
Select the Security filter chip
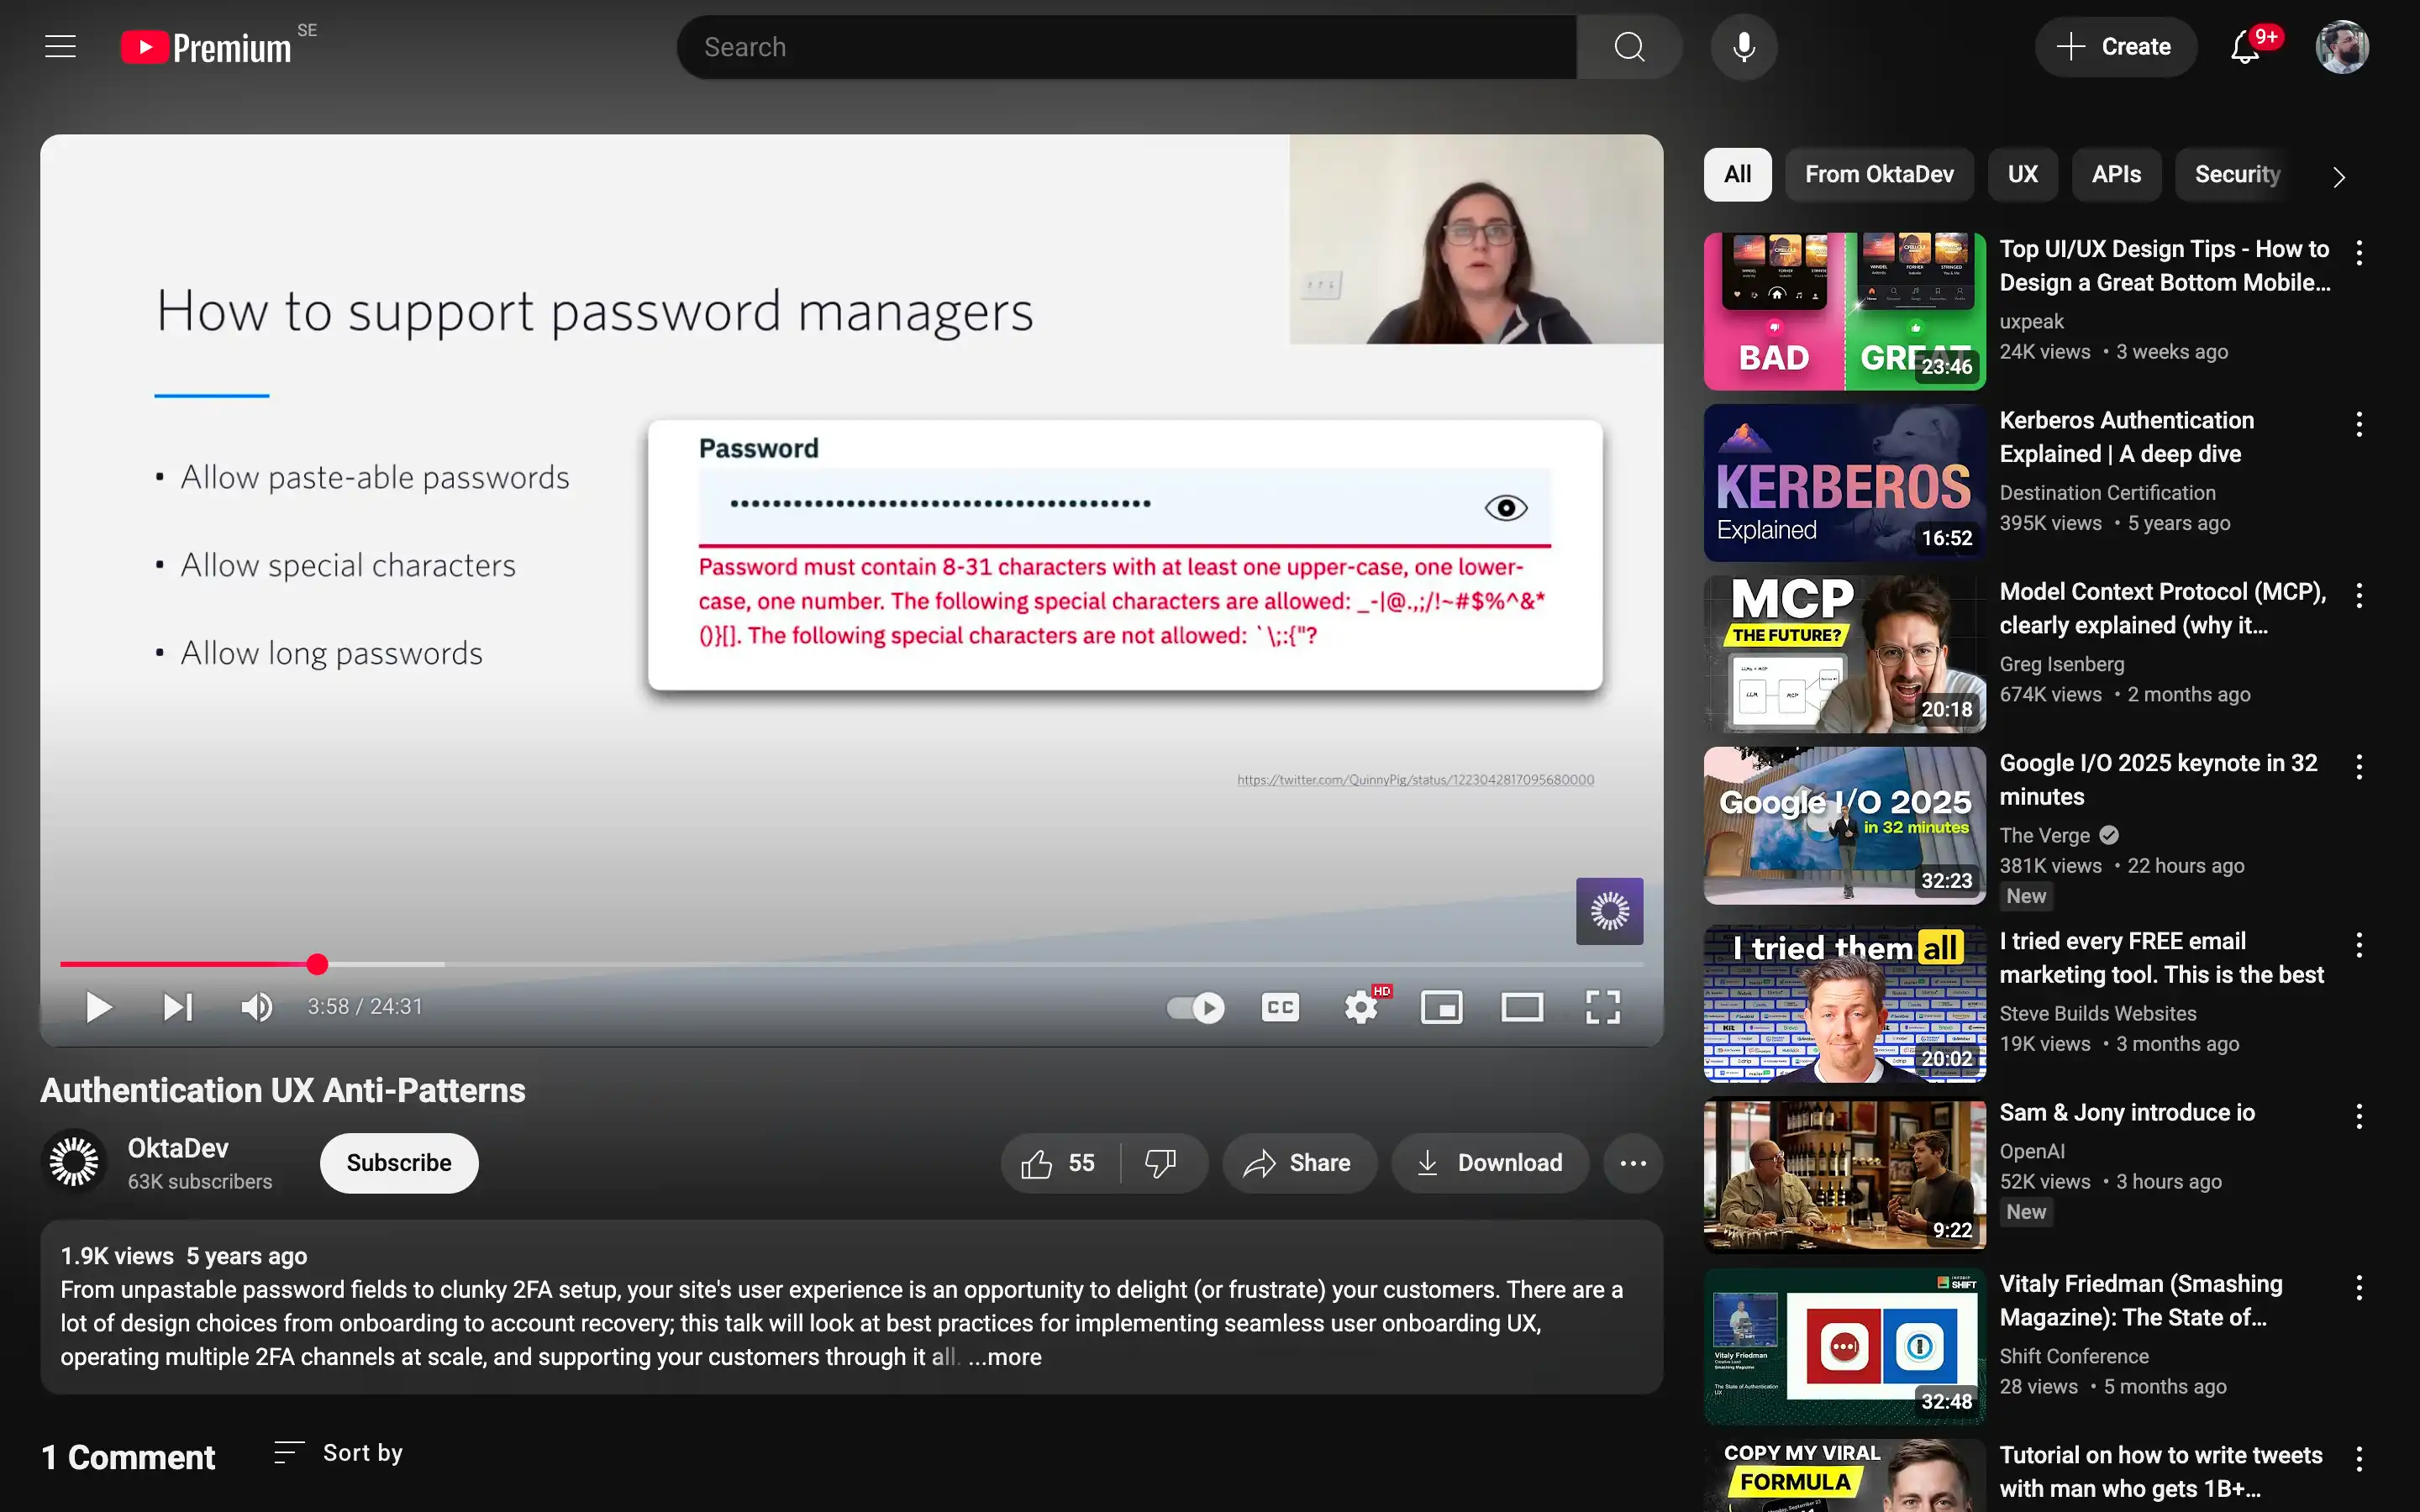coord(2237,175)
